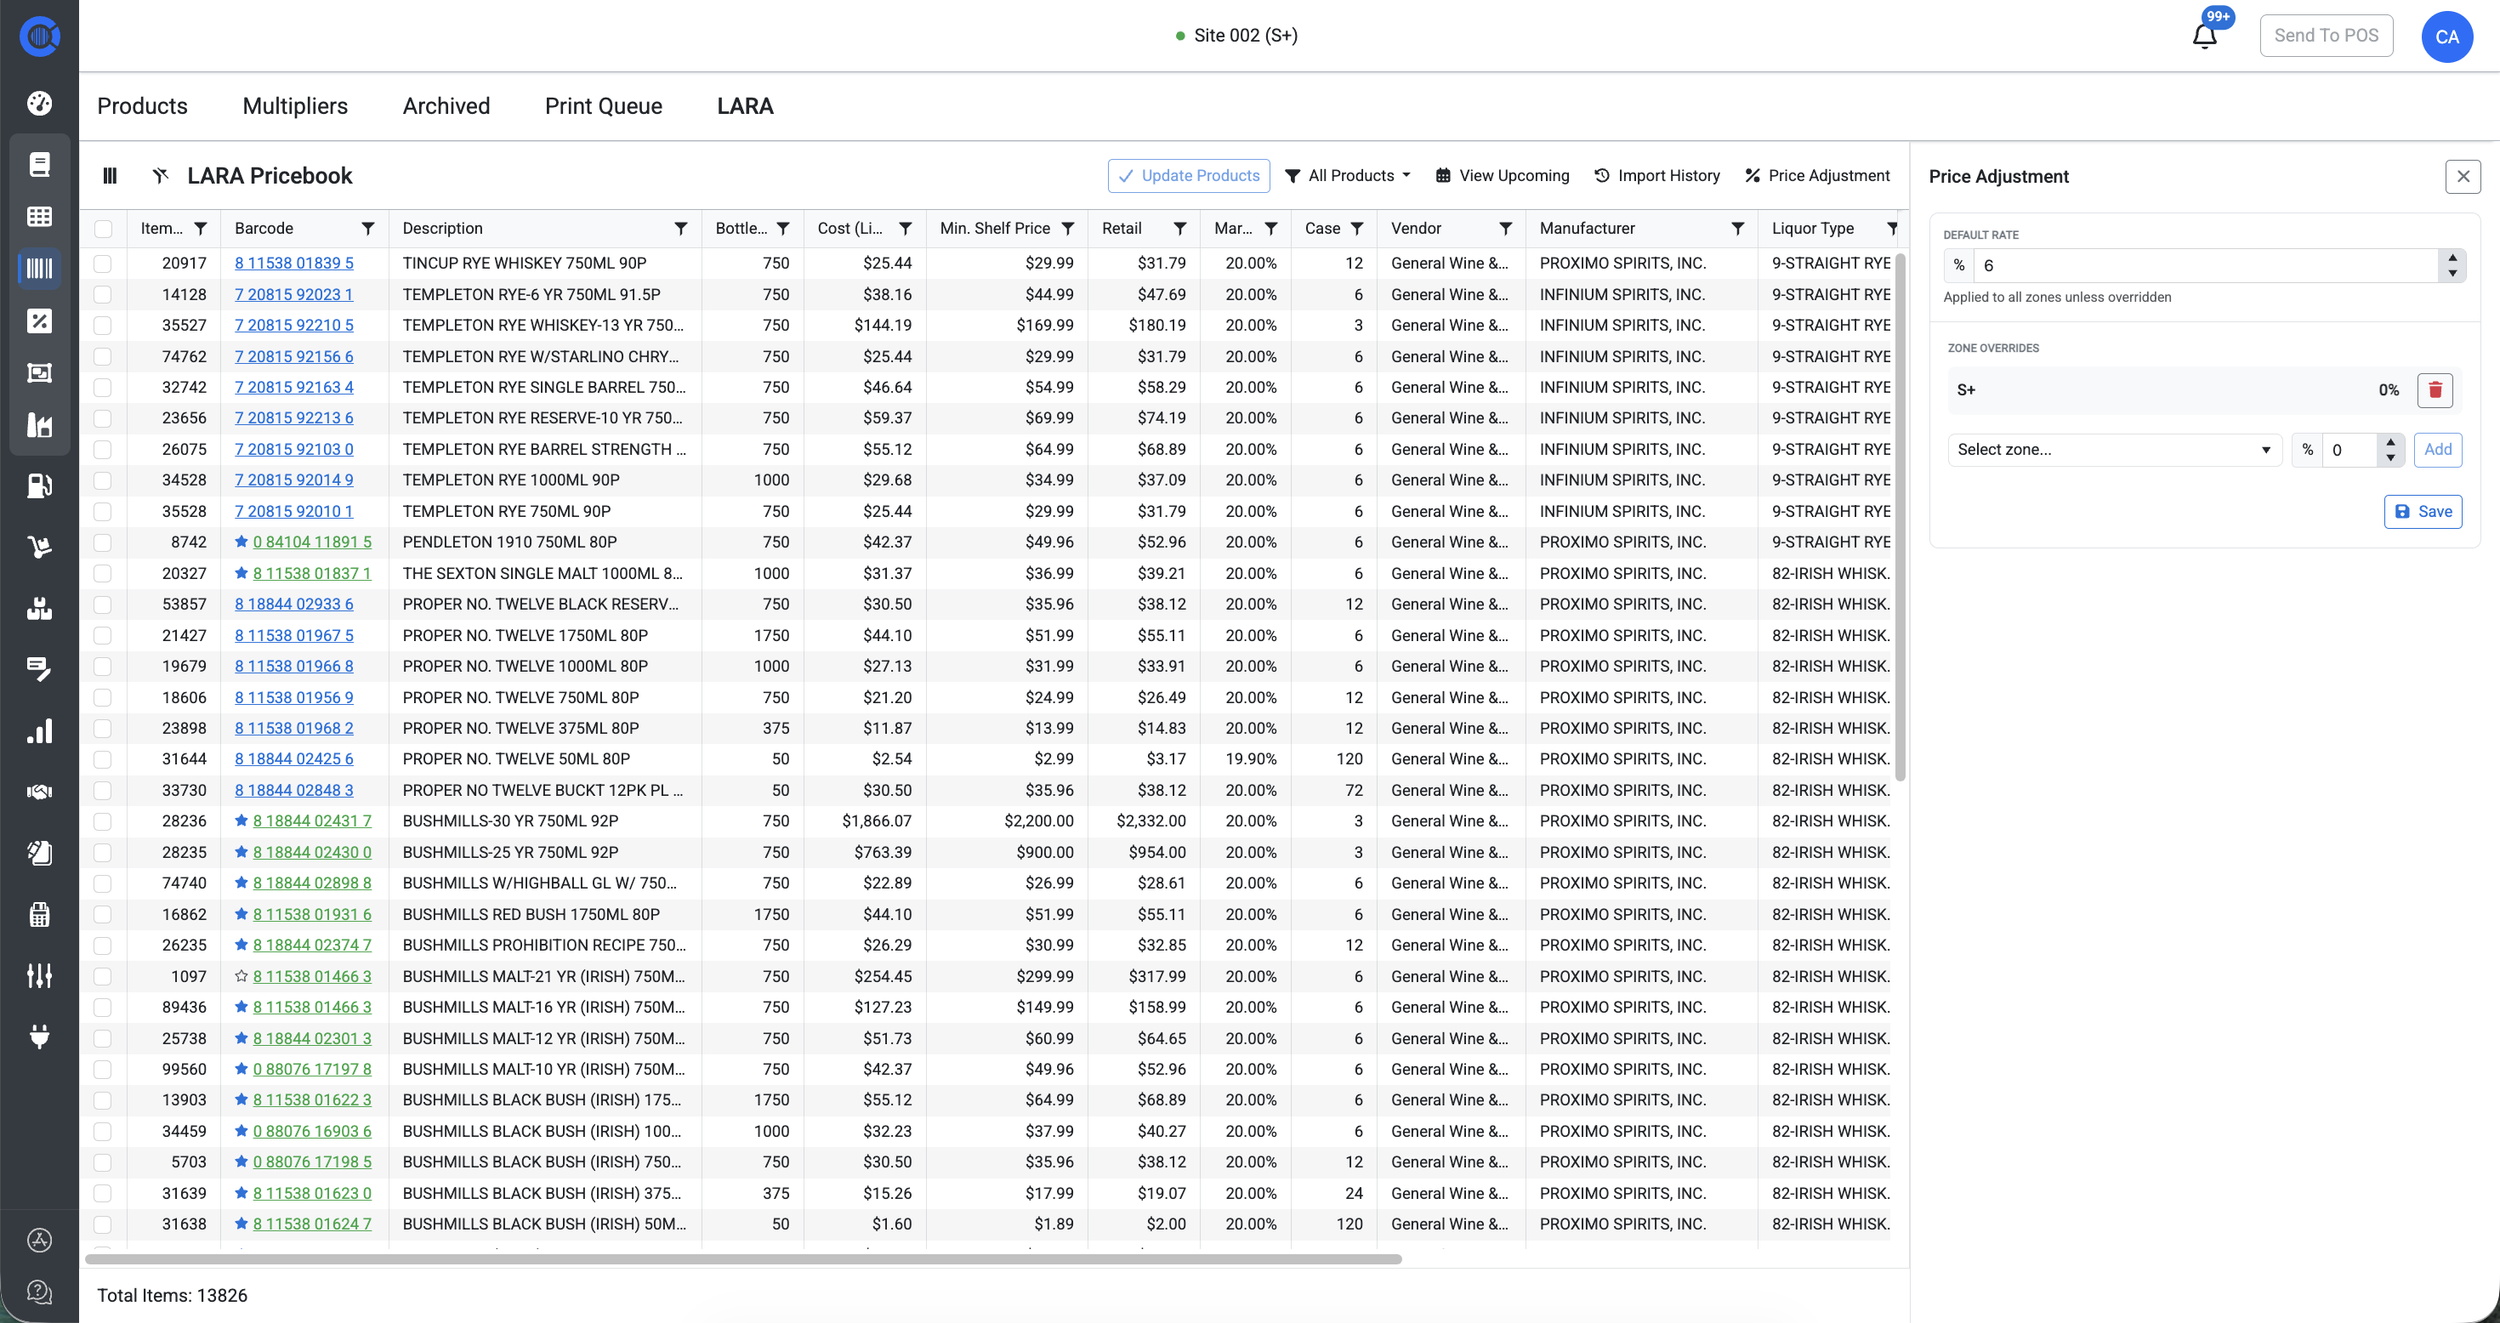This screenshot has width=2500, height=1323.
Task: Open the table grid icon in sidebar
Action: [39, 216]
